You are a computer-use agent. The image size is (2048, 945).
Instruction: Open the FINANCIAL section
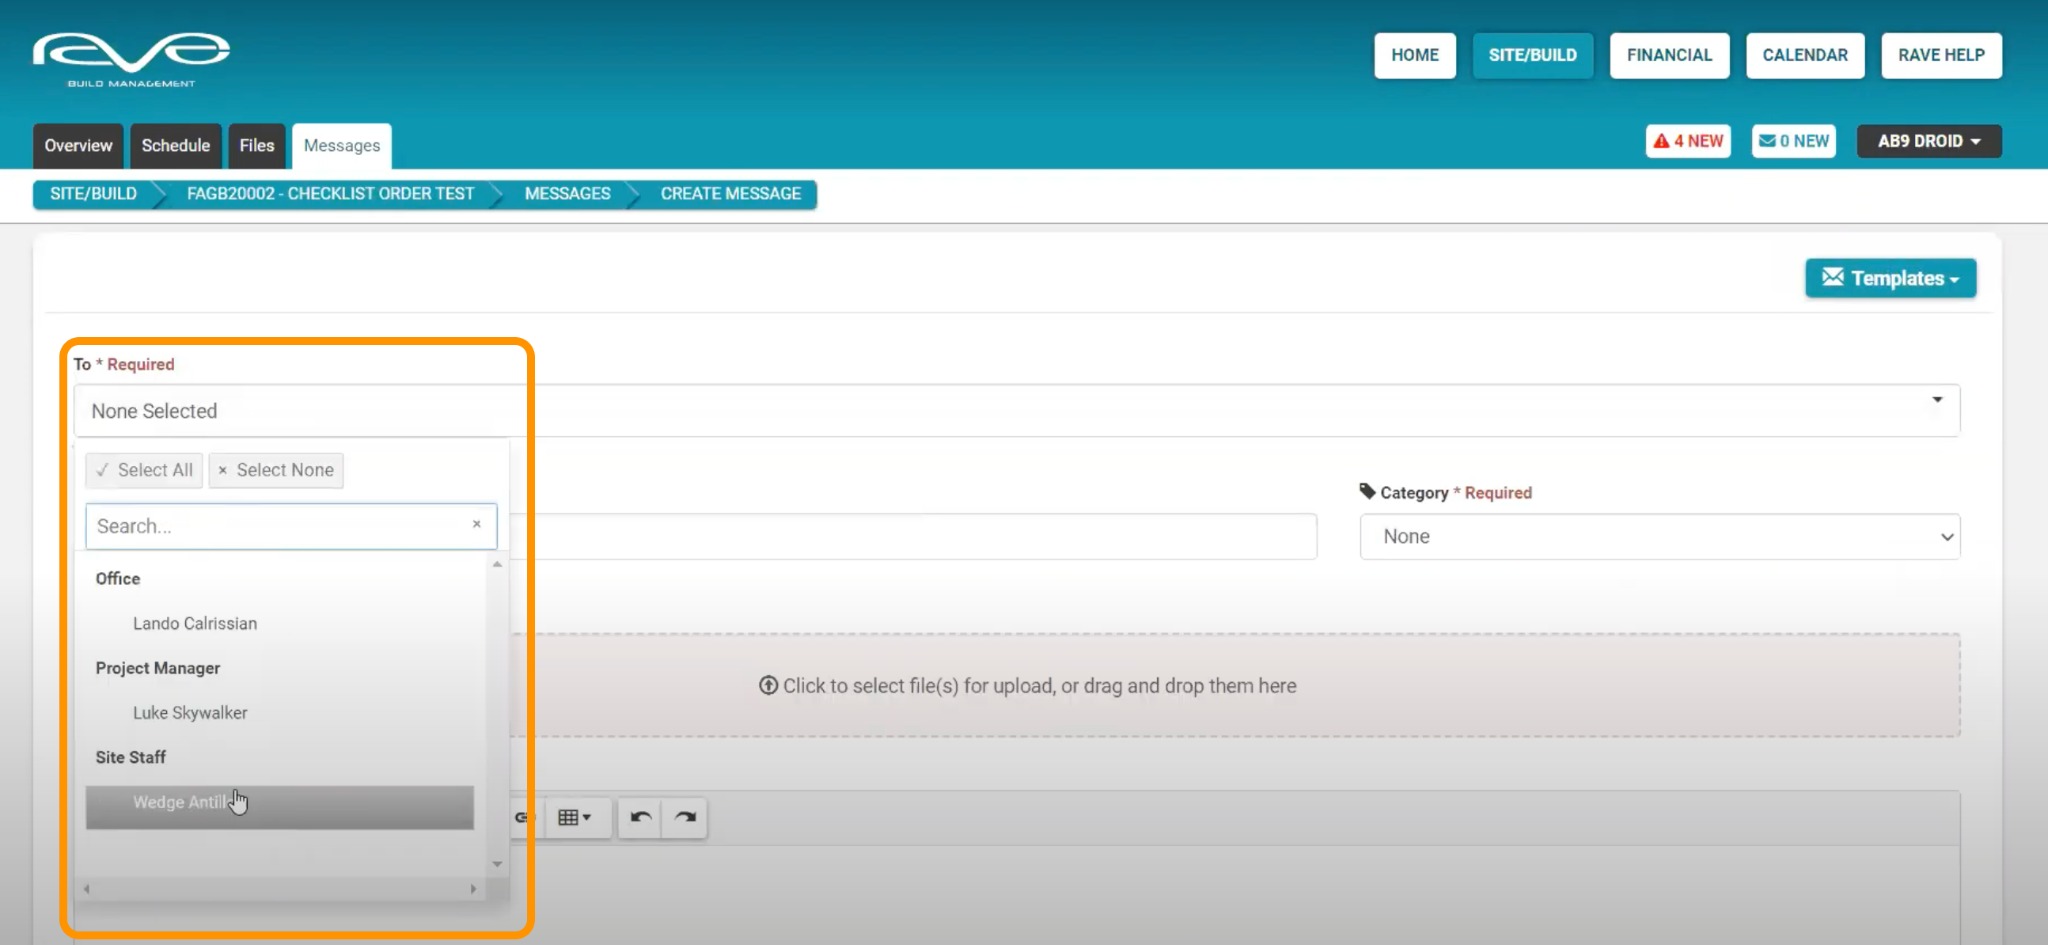tap(1669, 55)
